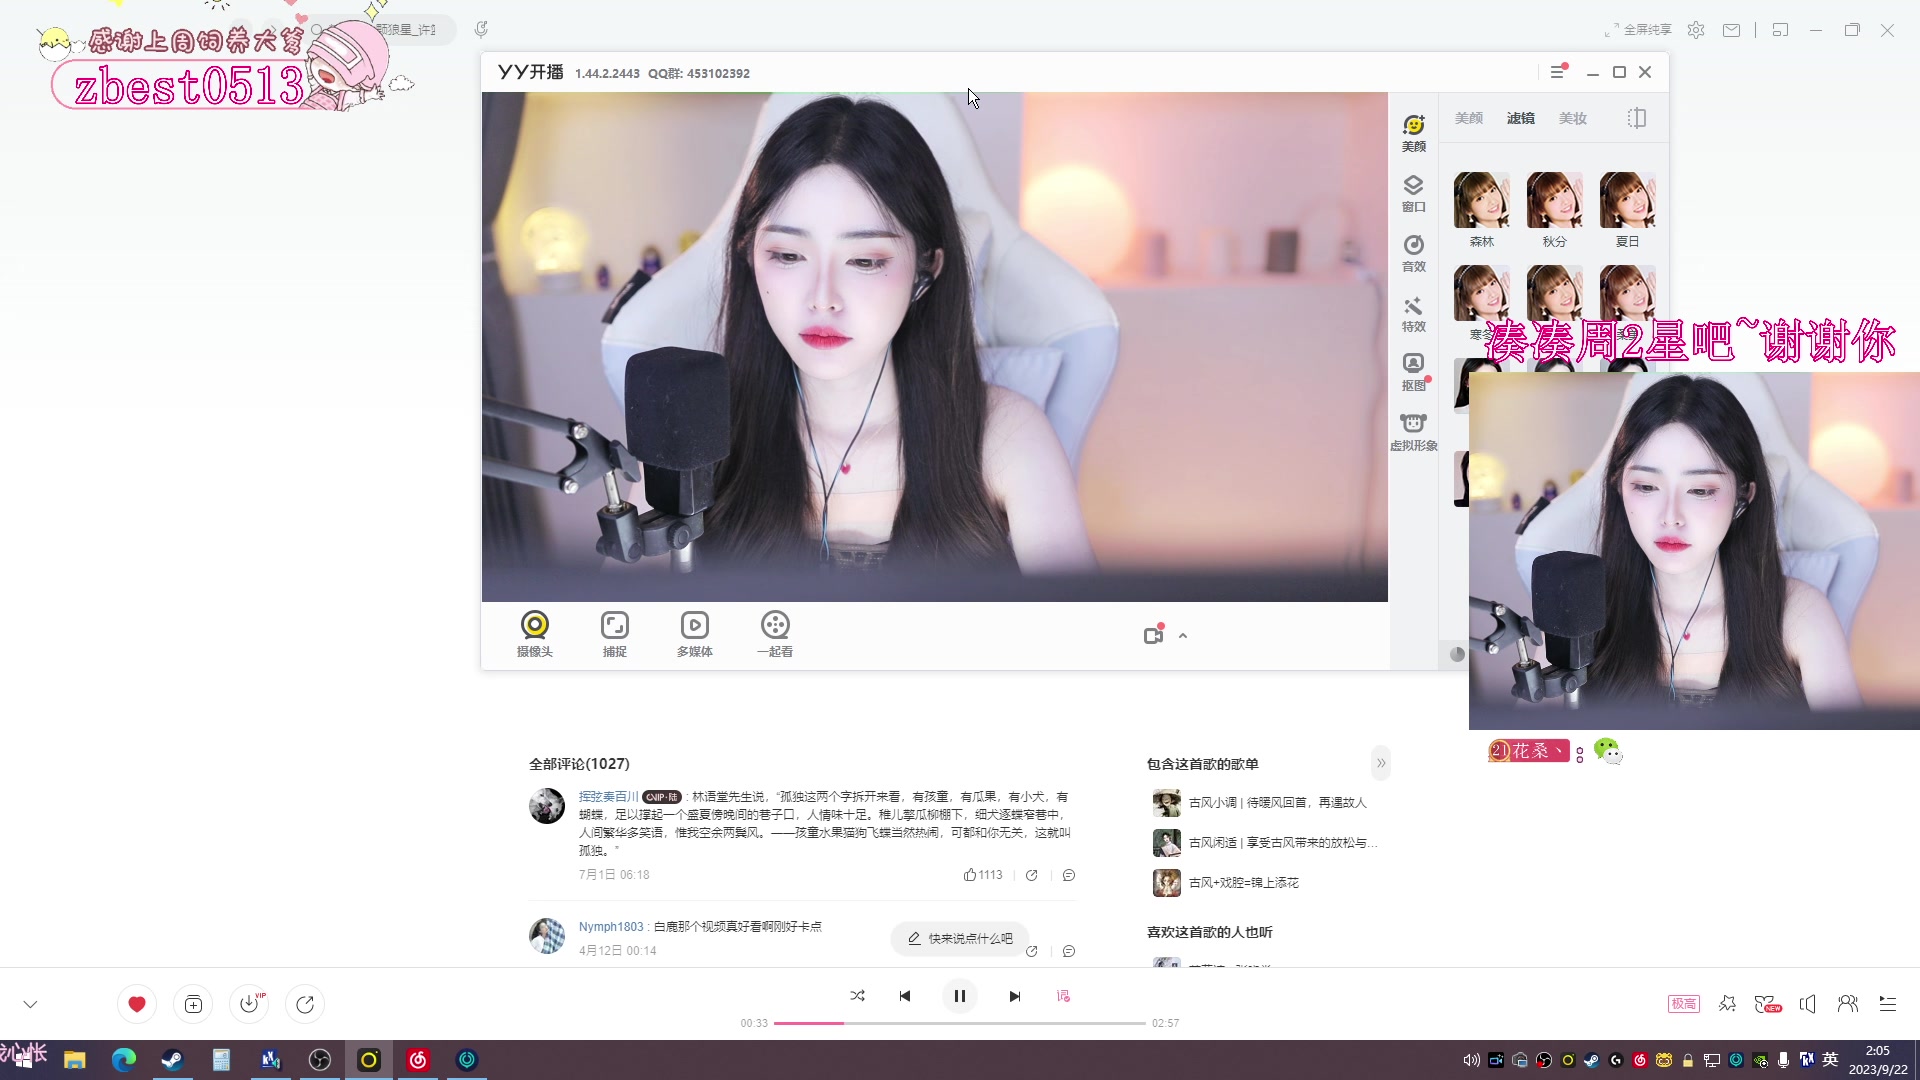1920x1080 pixels.
Task: Collapse the player page with down chevron
Action: (x=30, y=1004)
